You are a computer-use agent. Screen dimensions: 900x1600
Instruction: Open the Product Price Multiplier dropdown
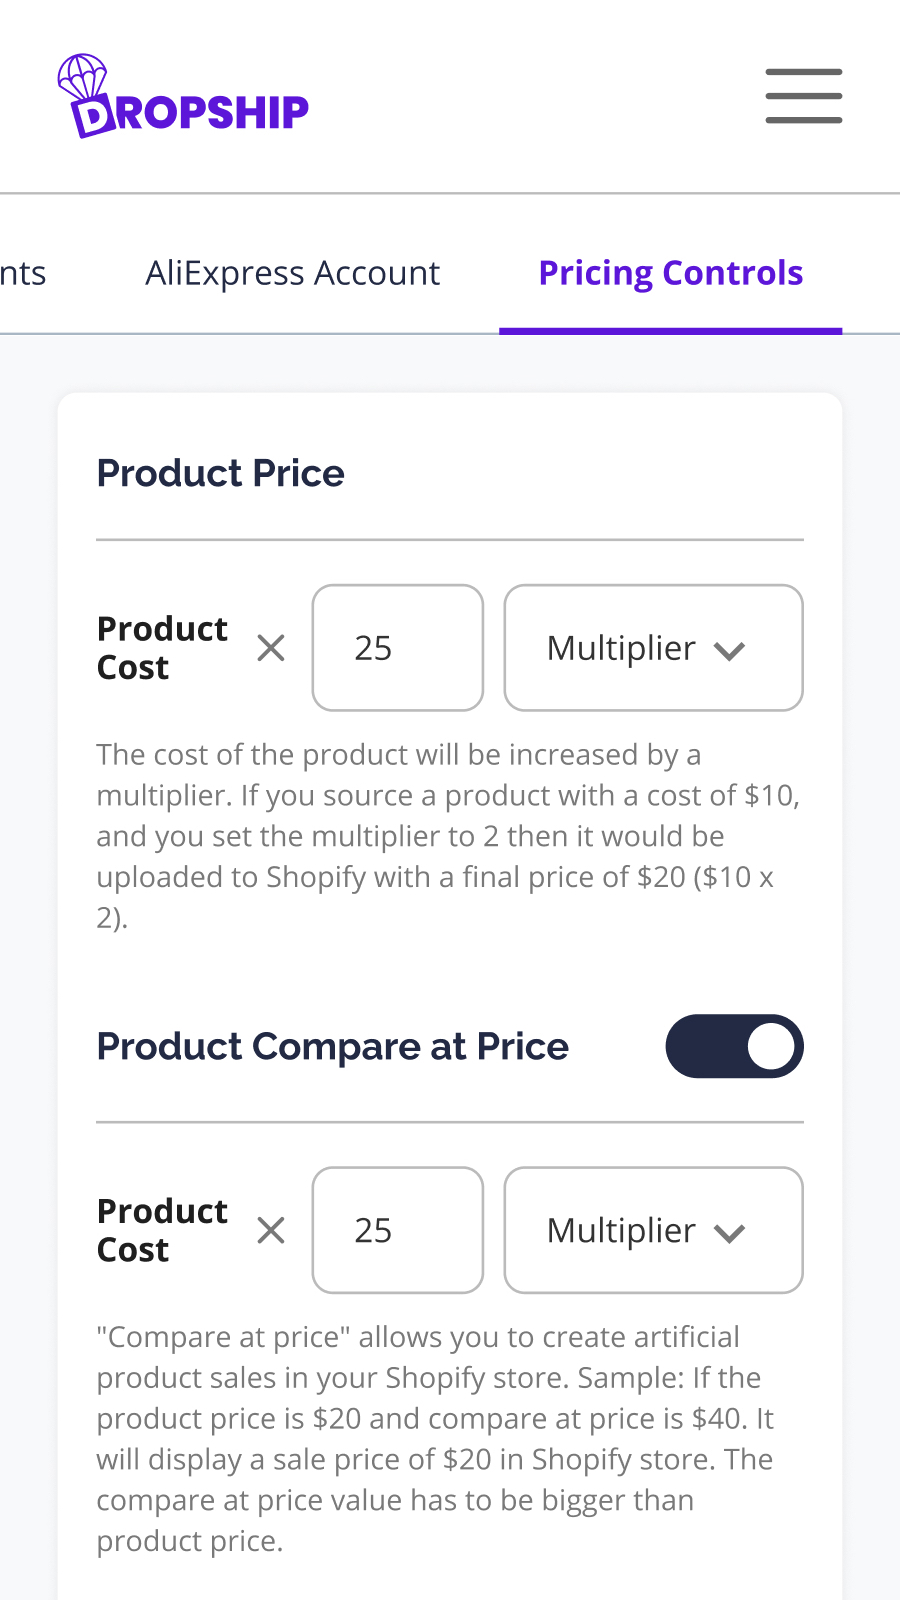[x=653, y=648]
